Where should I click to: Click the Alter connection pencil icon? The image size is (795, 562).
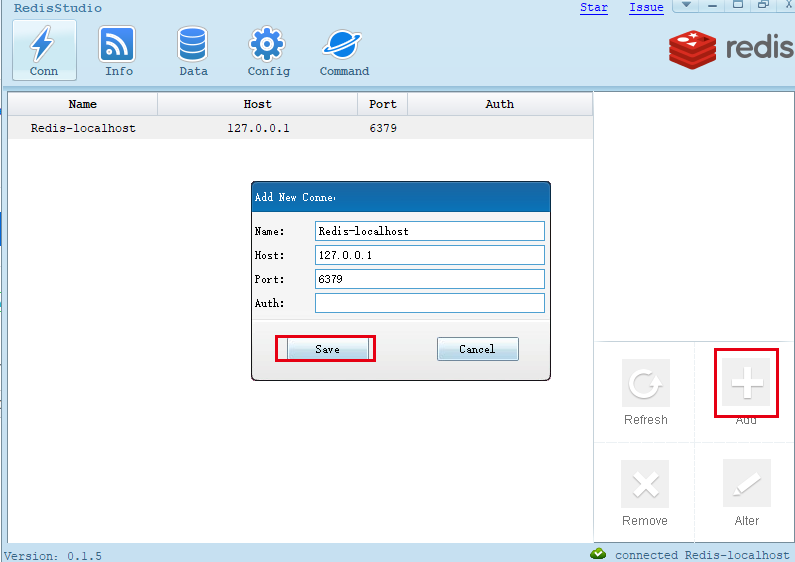(746, 485)
